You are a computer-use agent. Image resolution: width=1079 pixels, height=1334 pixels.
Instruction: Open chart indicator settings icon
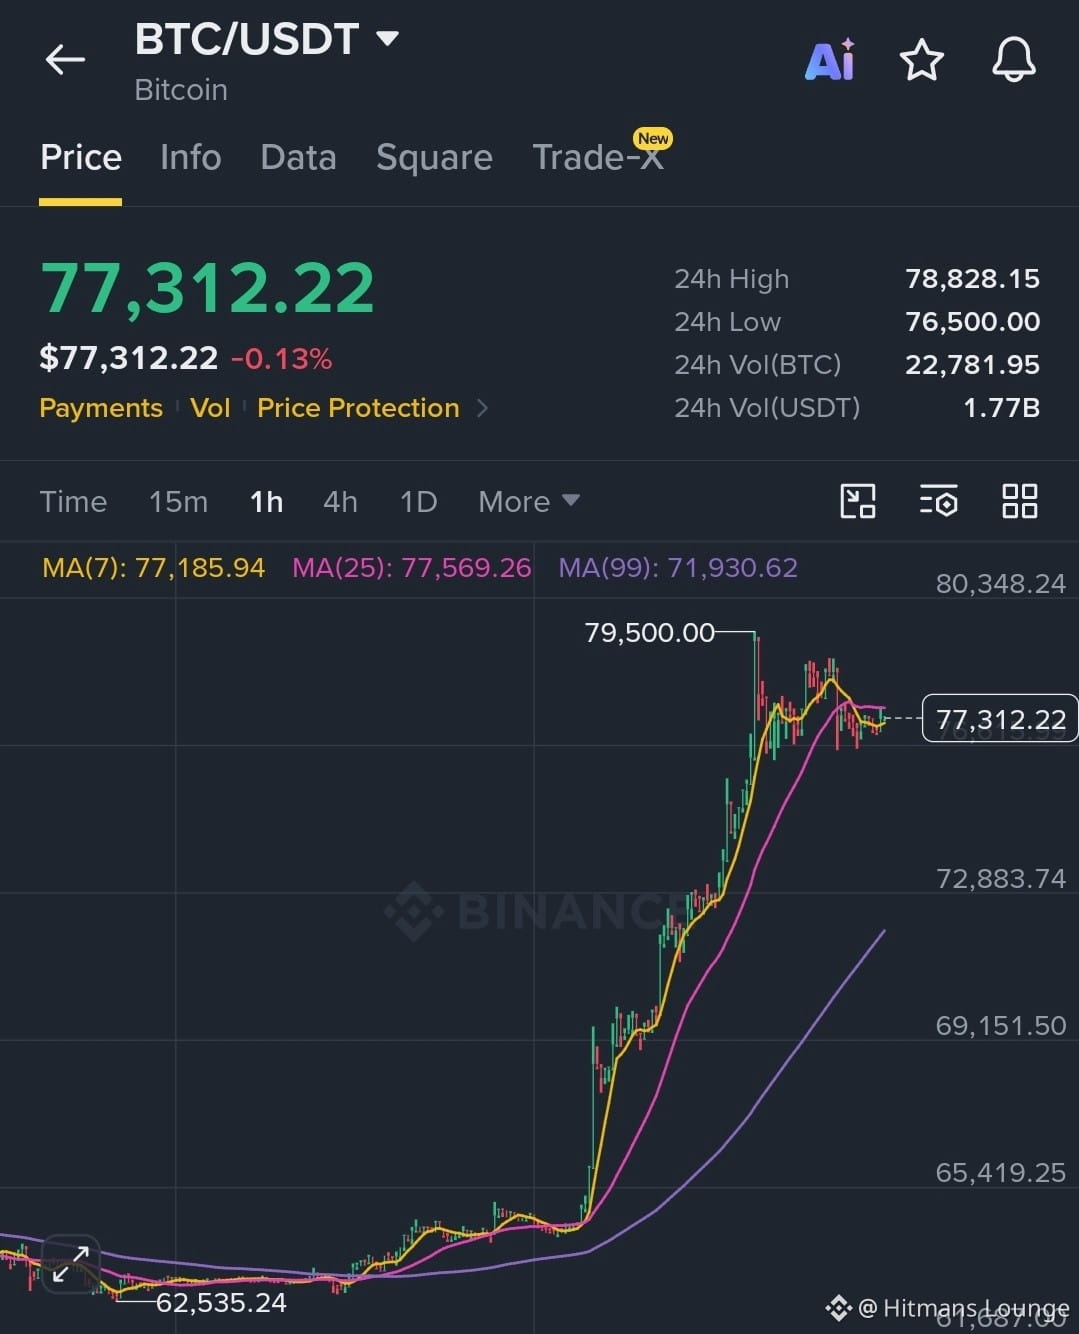938,501
